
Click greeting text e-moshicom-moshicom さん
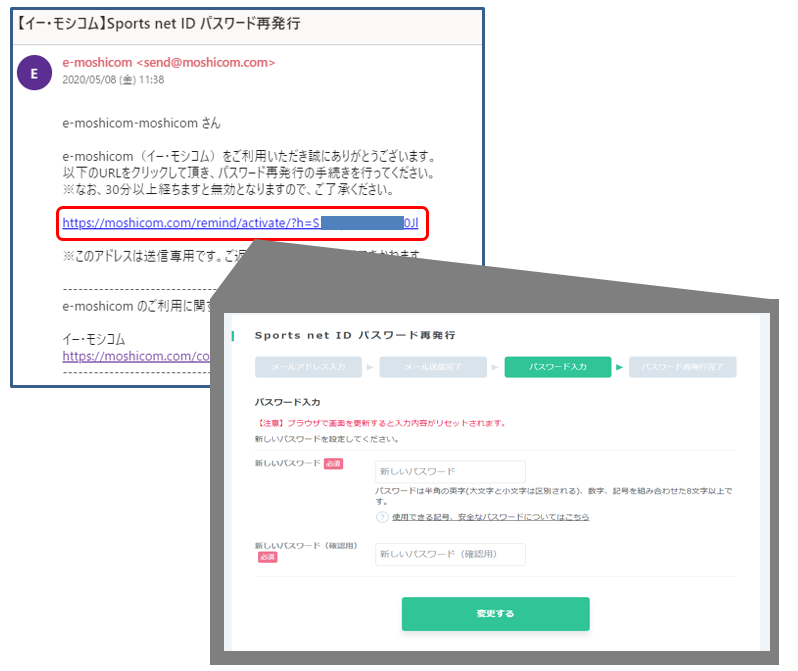coord(141,123)
